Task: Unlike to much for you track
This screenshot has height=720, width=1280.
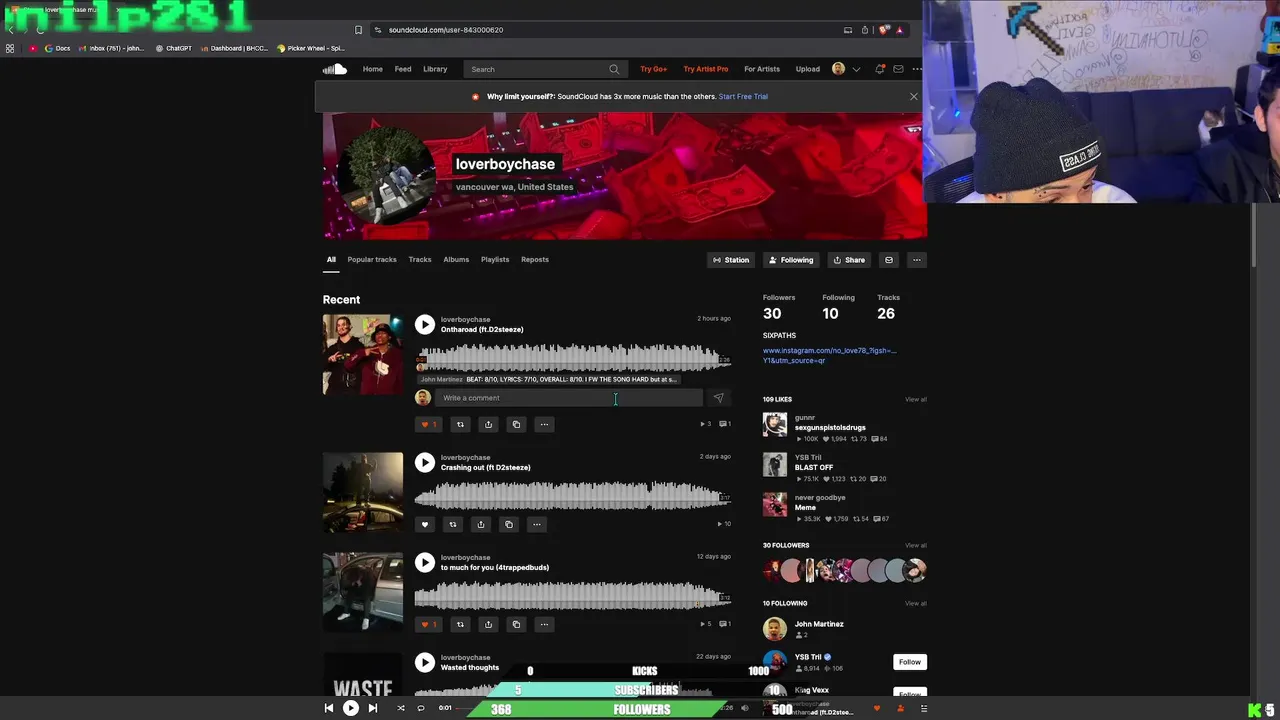Action: 428,624
